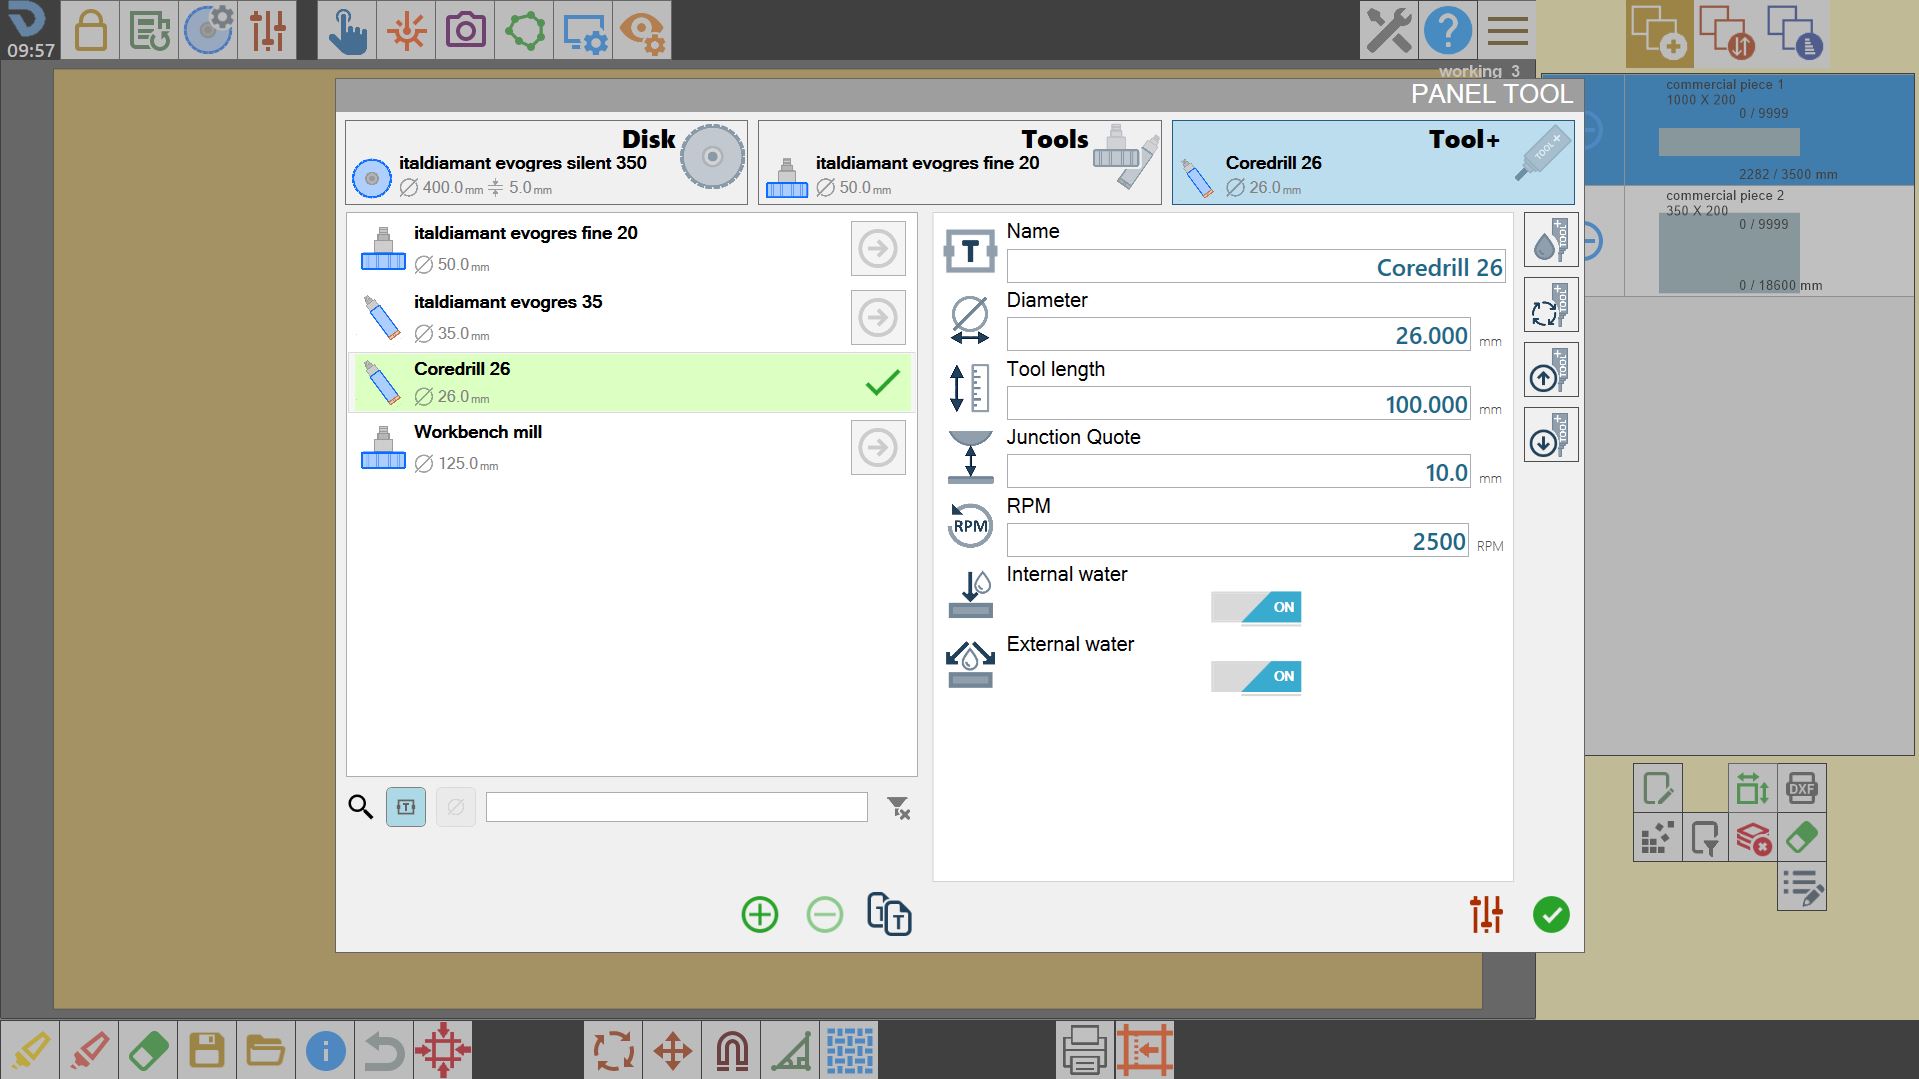This screenshot has height=1079, width=1919.
Task: Select Coredrill 26 in tool list
Action: [631, 382]
